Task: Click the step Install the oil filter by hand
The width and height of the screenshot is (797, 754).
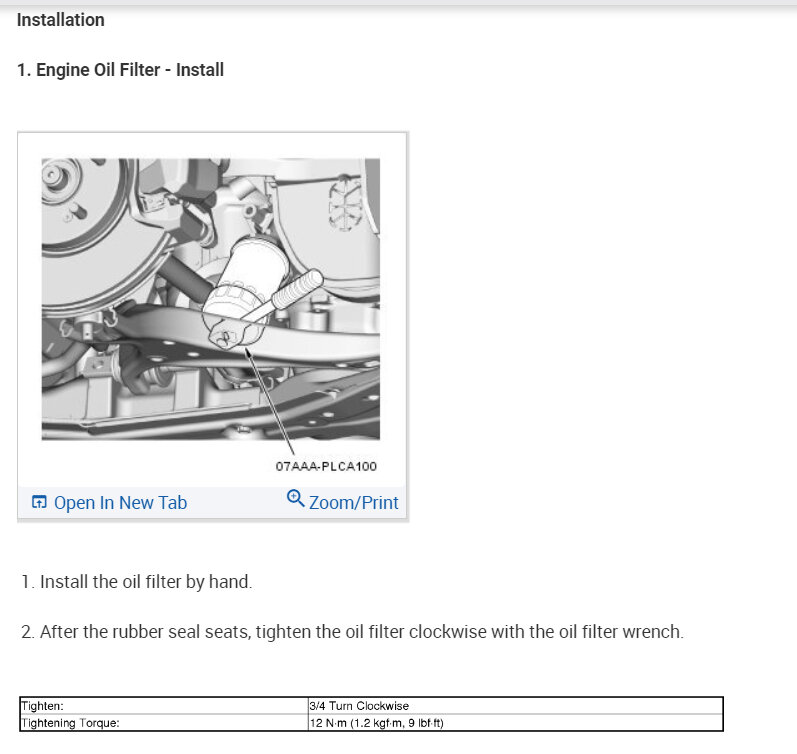Action: pos(137,582)
